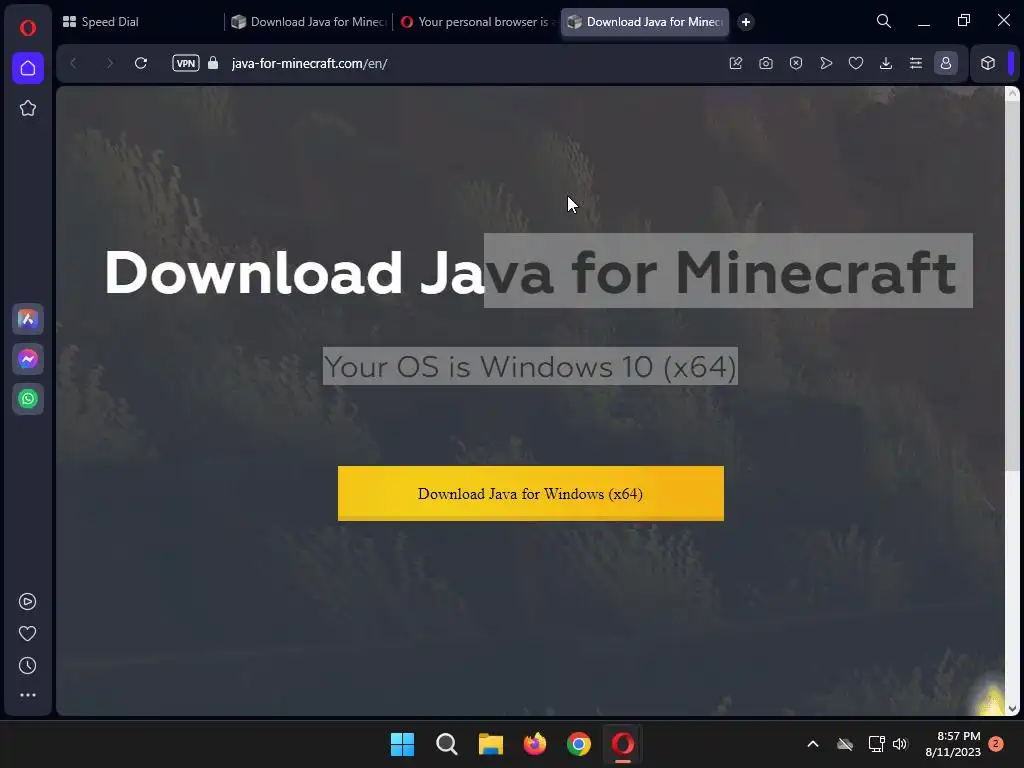Open the bookmarks star in the sidebar

(x=27, y=108)
